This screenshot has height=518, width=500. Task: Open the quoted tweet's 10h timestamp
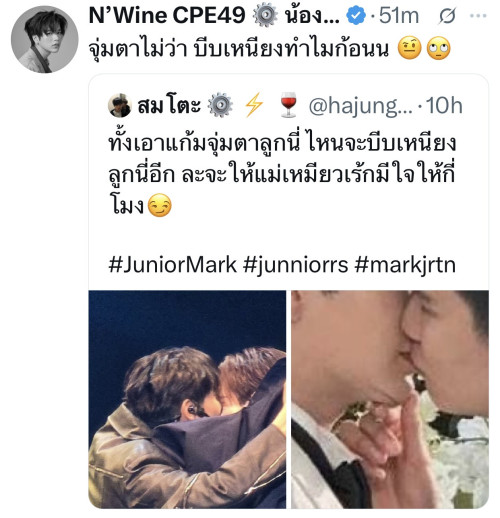(445, 105)
